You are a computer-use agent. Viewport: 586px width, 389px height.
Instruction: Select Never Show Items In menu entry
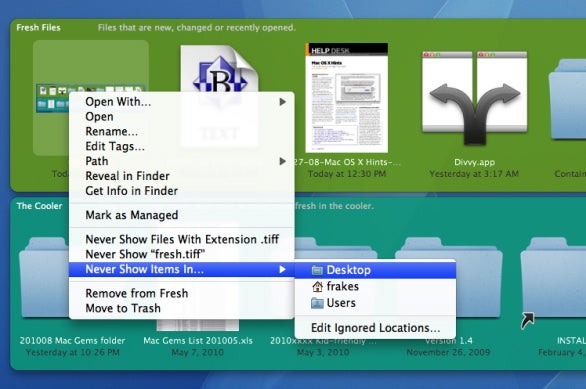[182, 269]
